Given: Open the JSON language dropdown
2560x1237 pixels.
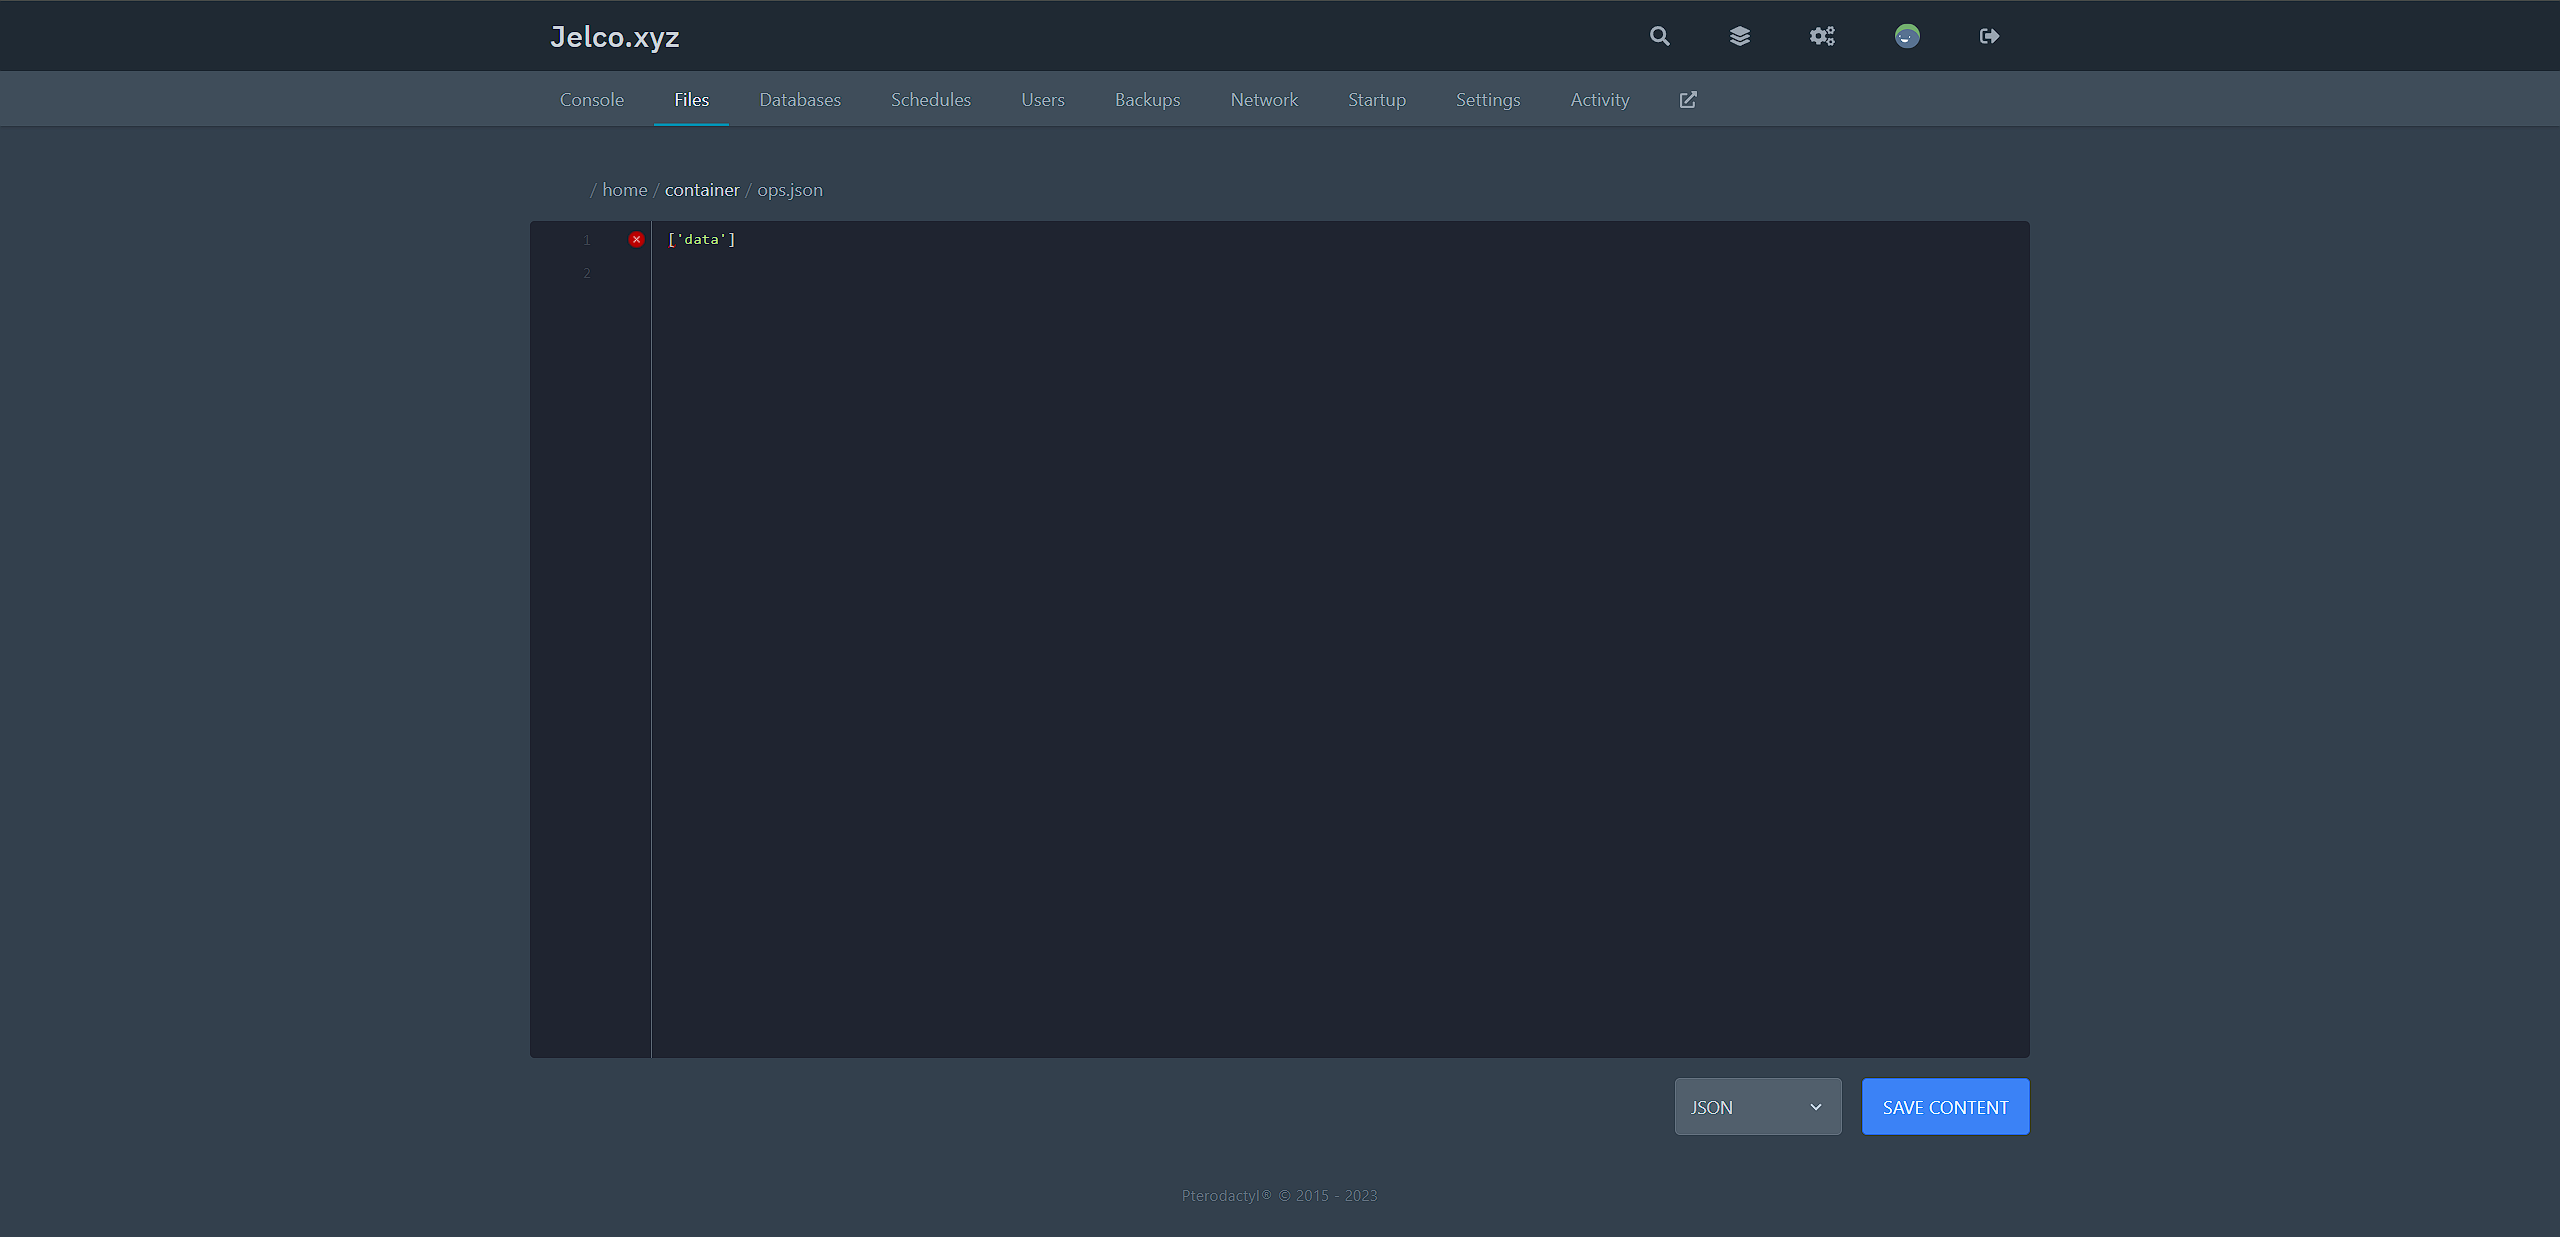Looking at the screenshot, I should pyautogui.click(x=1758, y=1107).
